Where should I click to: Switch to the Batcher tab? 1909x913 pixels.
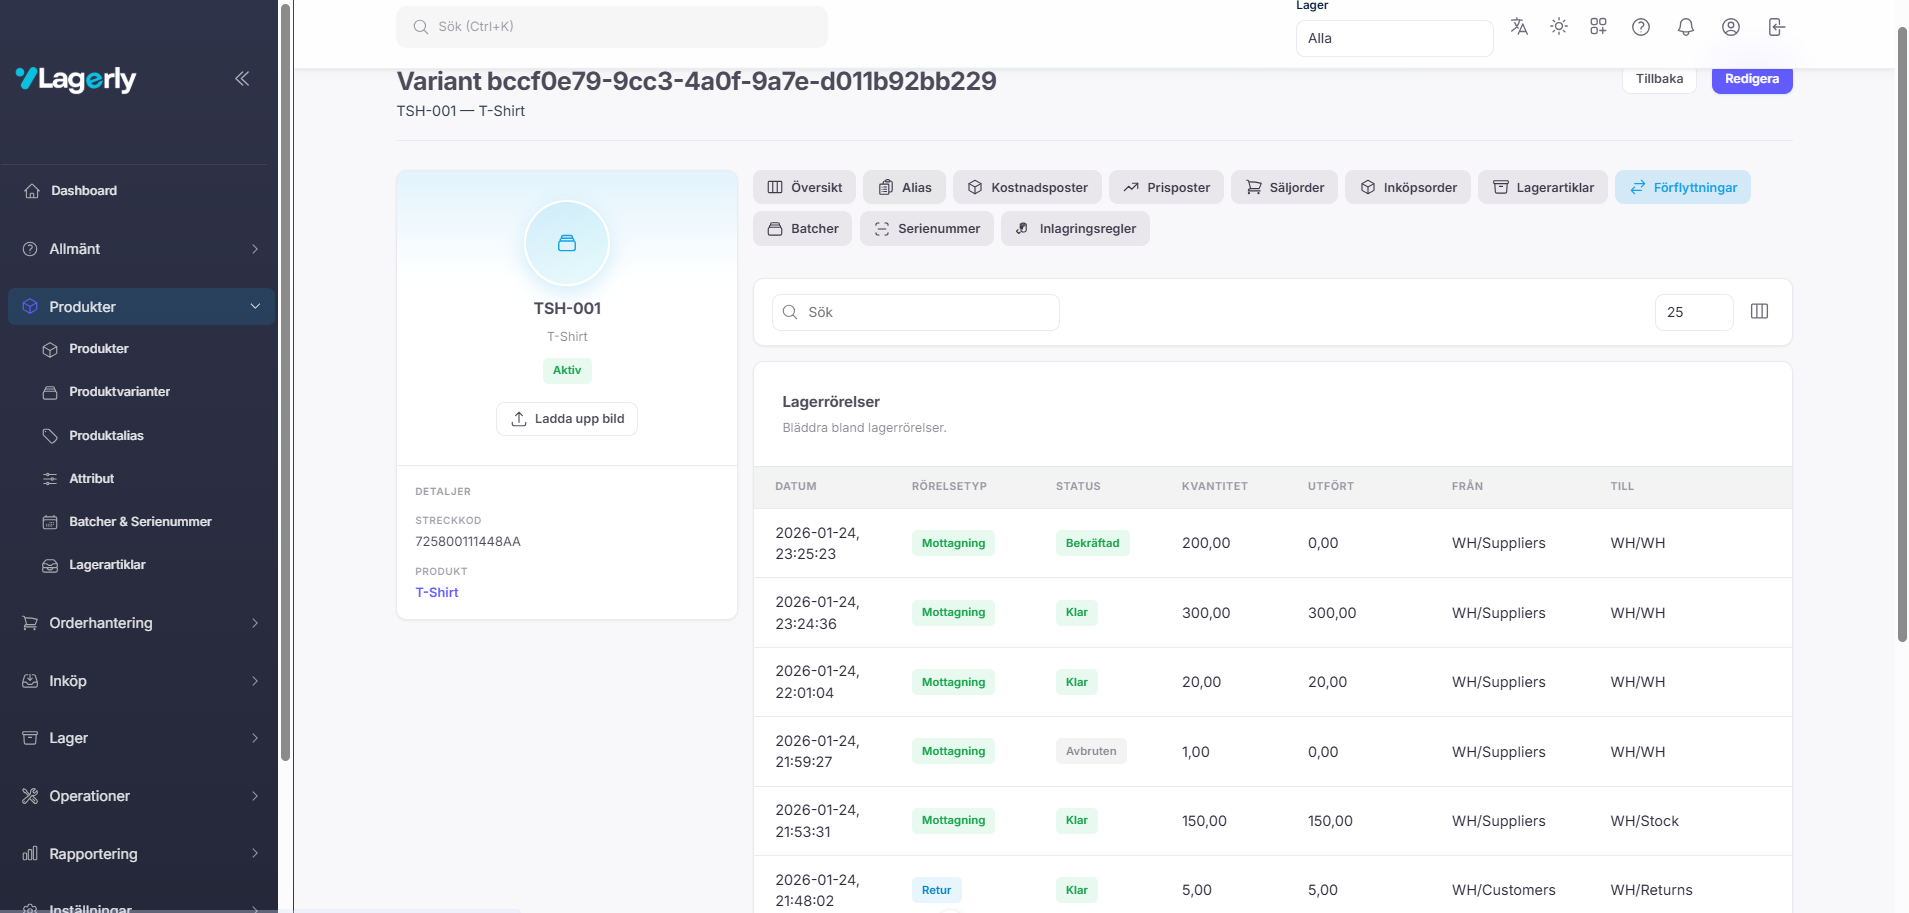click(803, 229)
